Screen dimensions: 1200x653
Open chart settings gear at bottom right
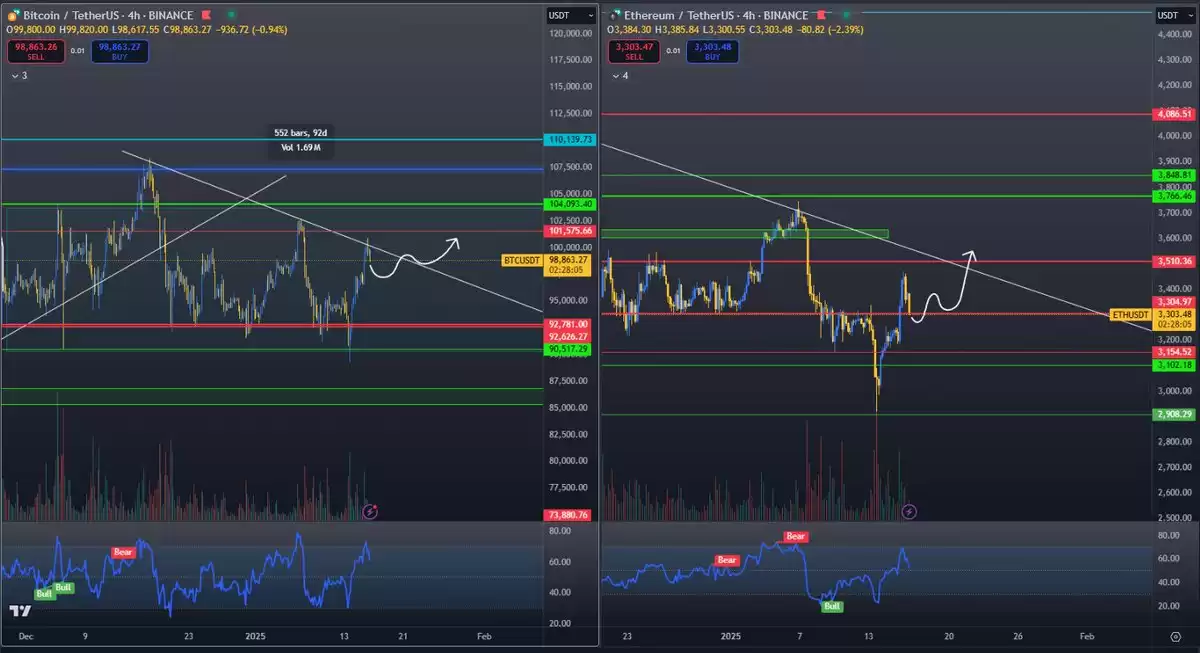click(1175, 636)
